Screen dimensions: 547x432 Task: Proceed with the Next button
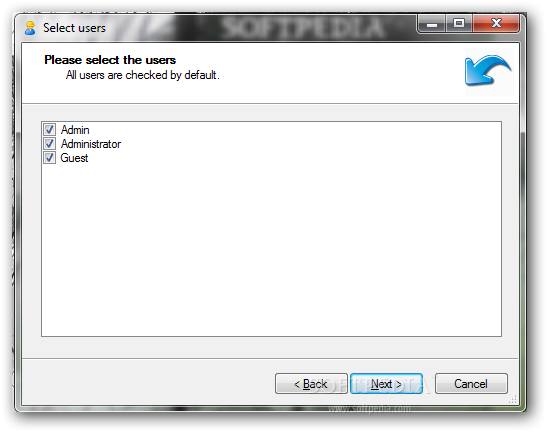[x=386, y=383]
